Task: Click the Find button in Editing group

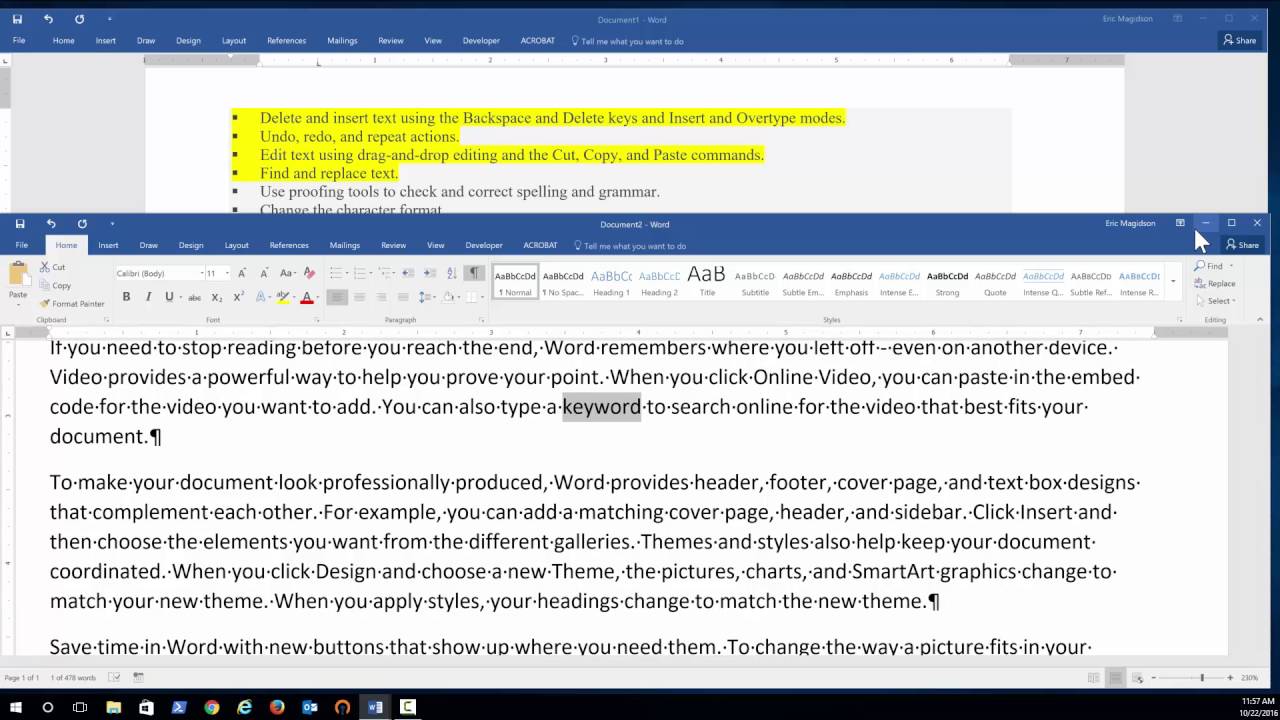Action: (x=1210, y=266)
